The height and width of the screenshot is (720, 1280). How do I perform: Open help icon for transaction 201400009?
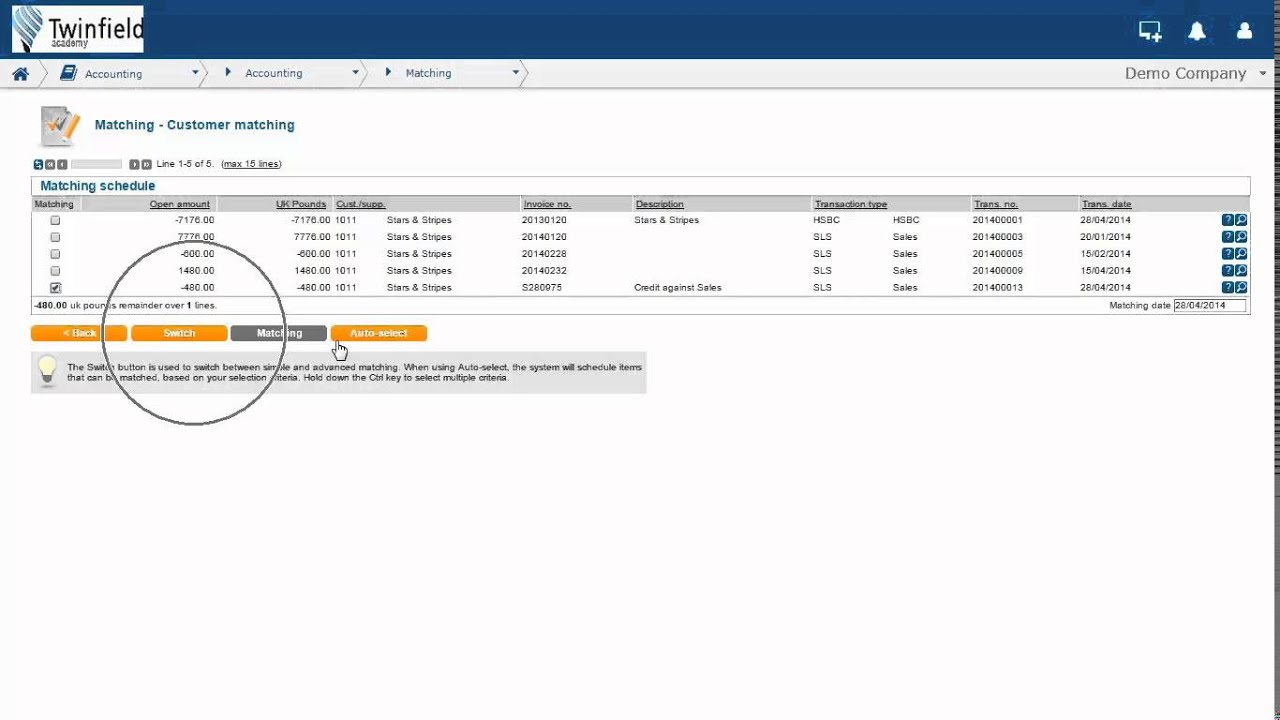[1228, 271]
